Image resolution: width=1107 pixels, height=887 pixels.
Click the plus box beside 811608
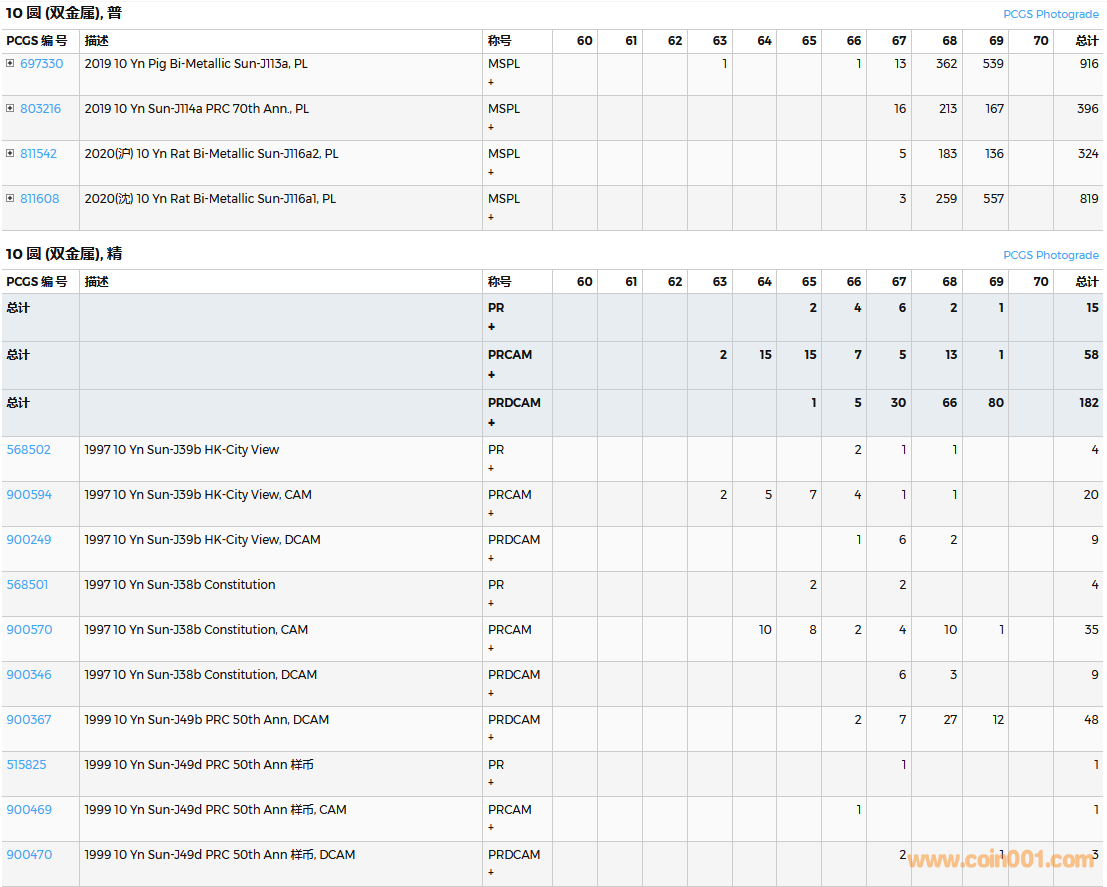(x=10, y=198)
